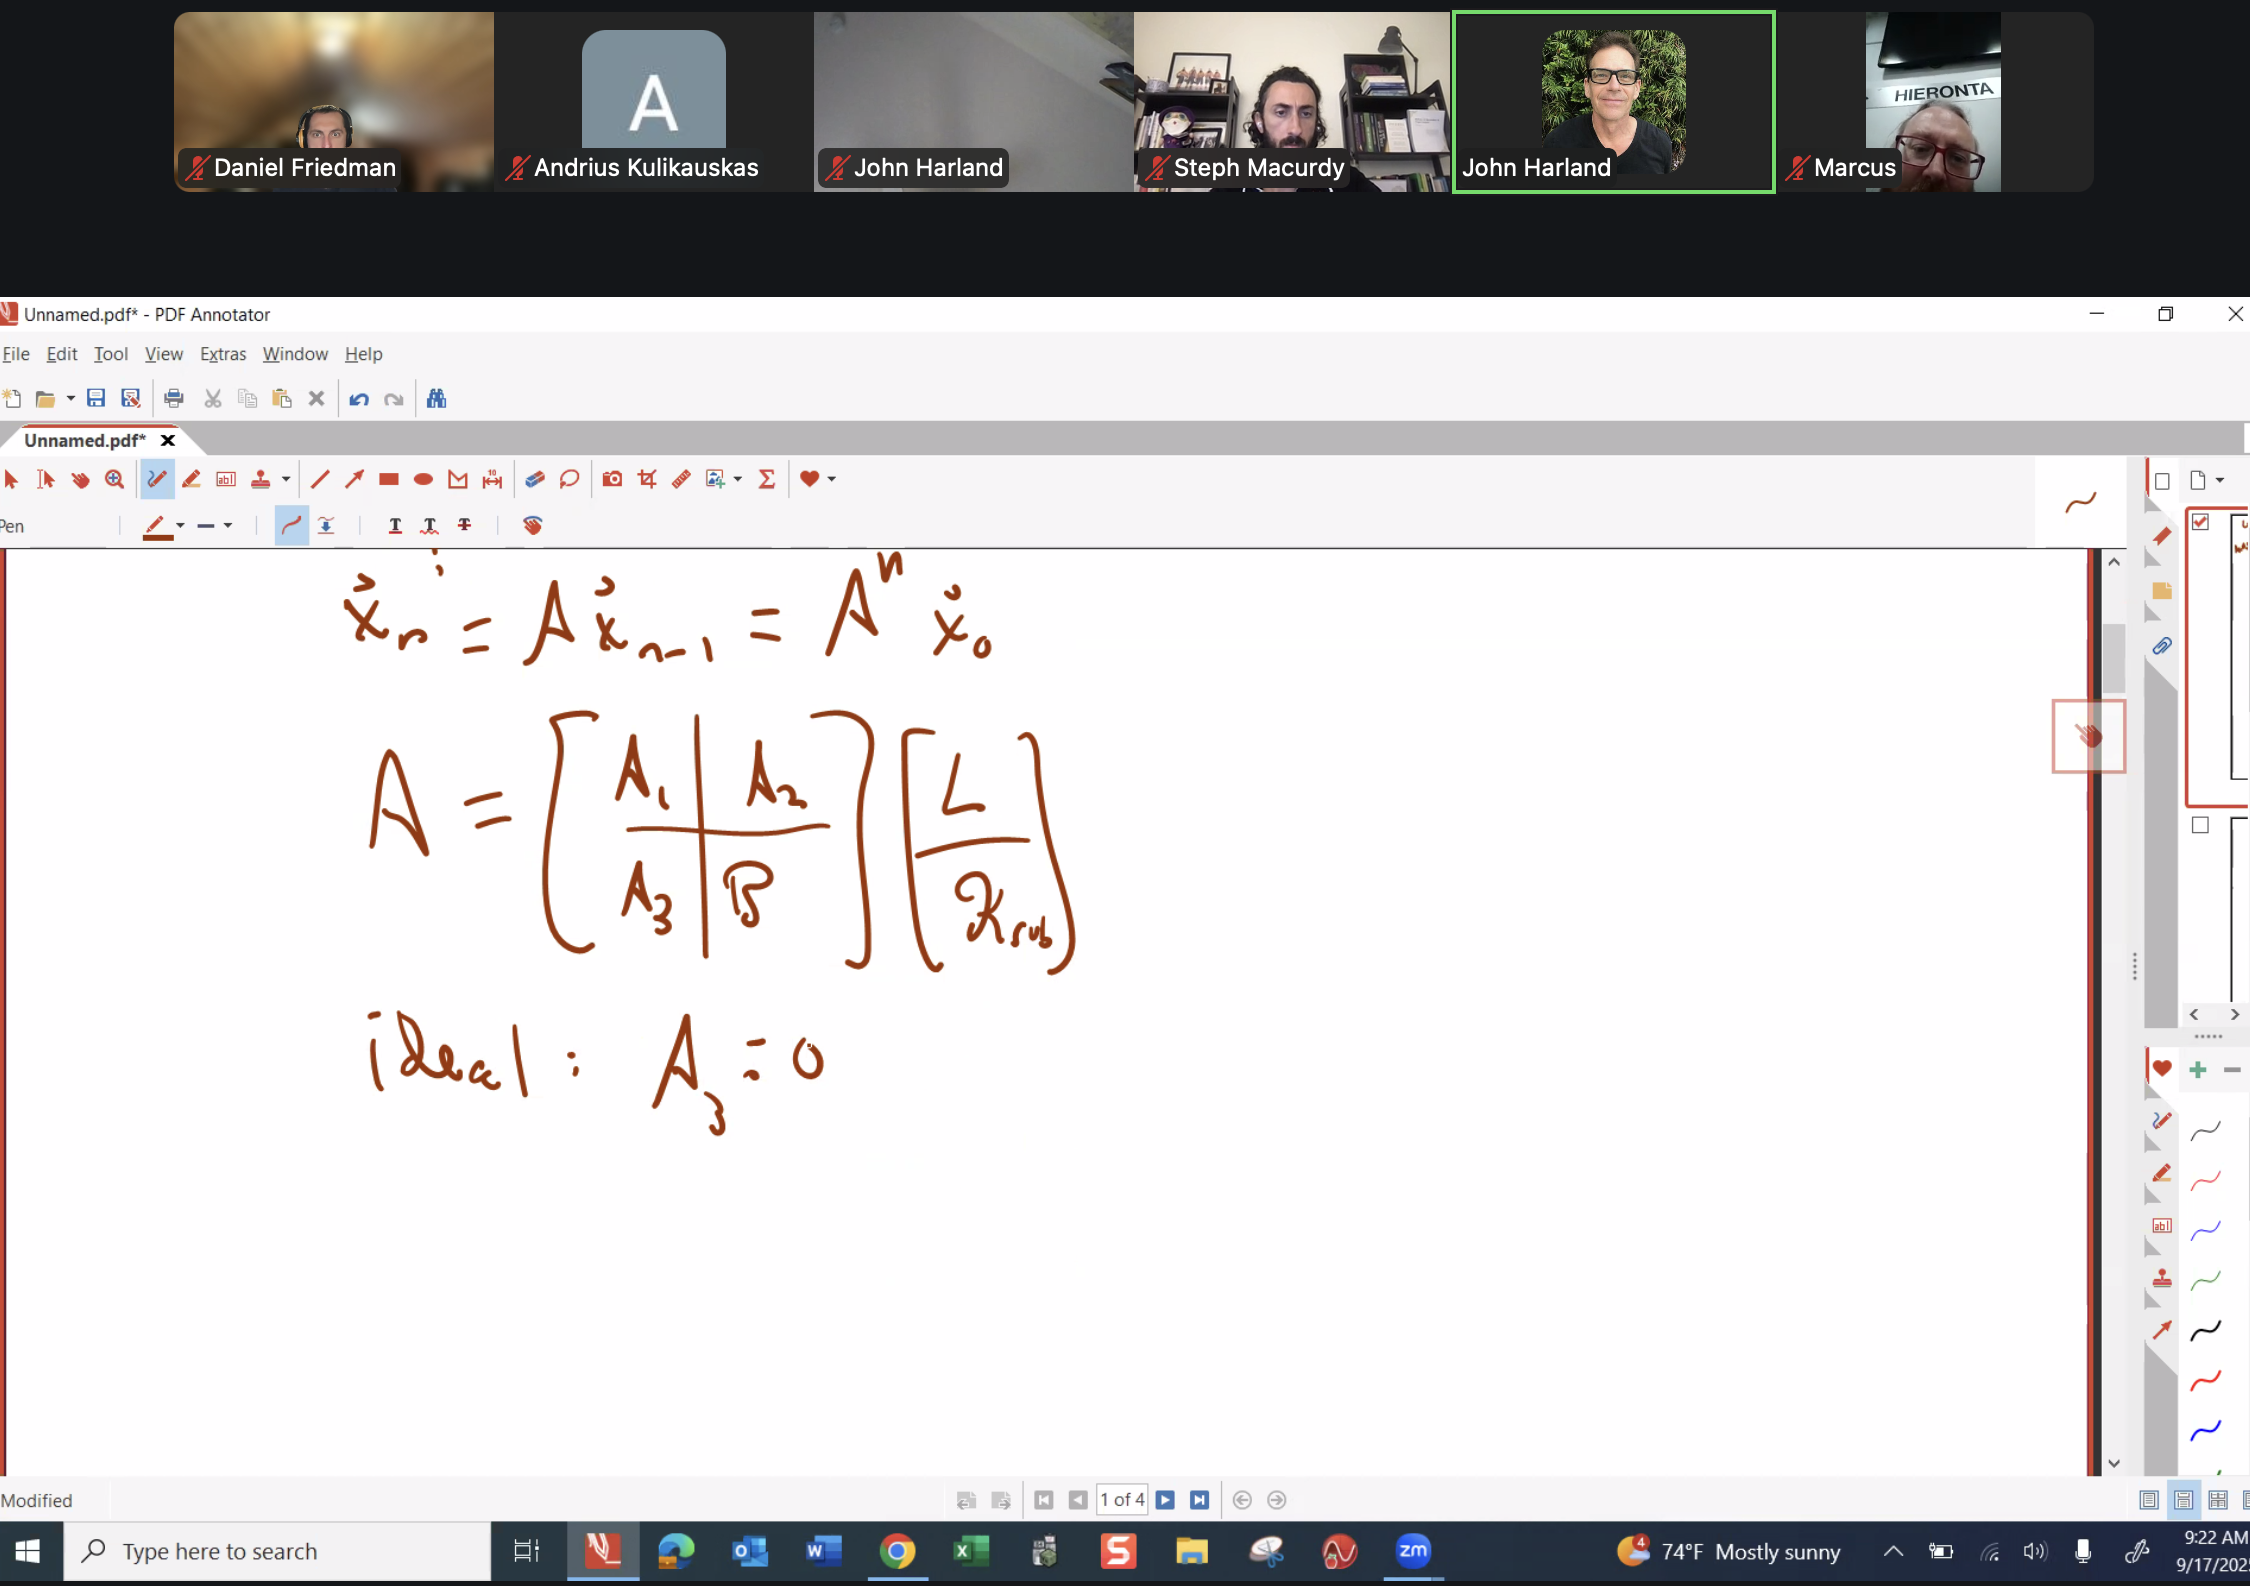Check the second page thumbnail checkbox

2200,825
